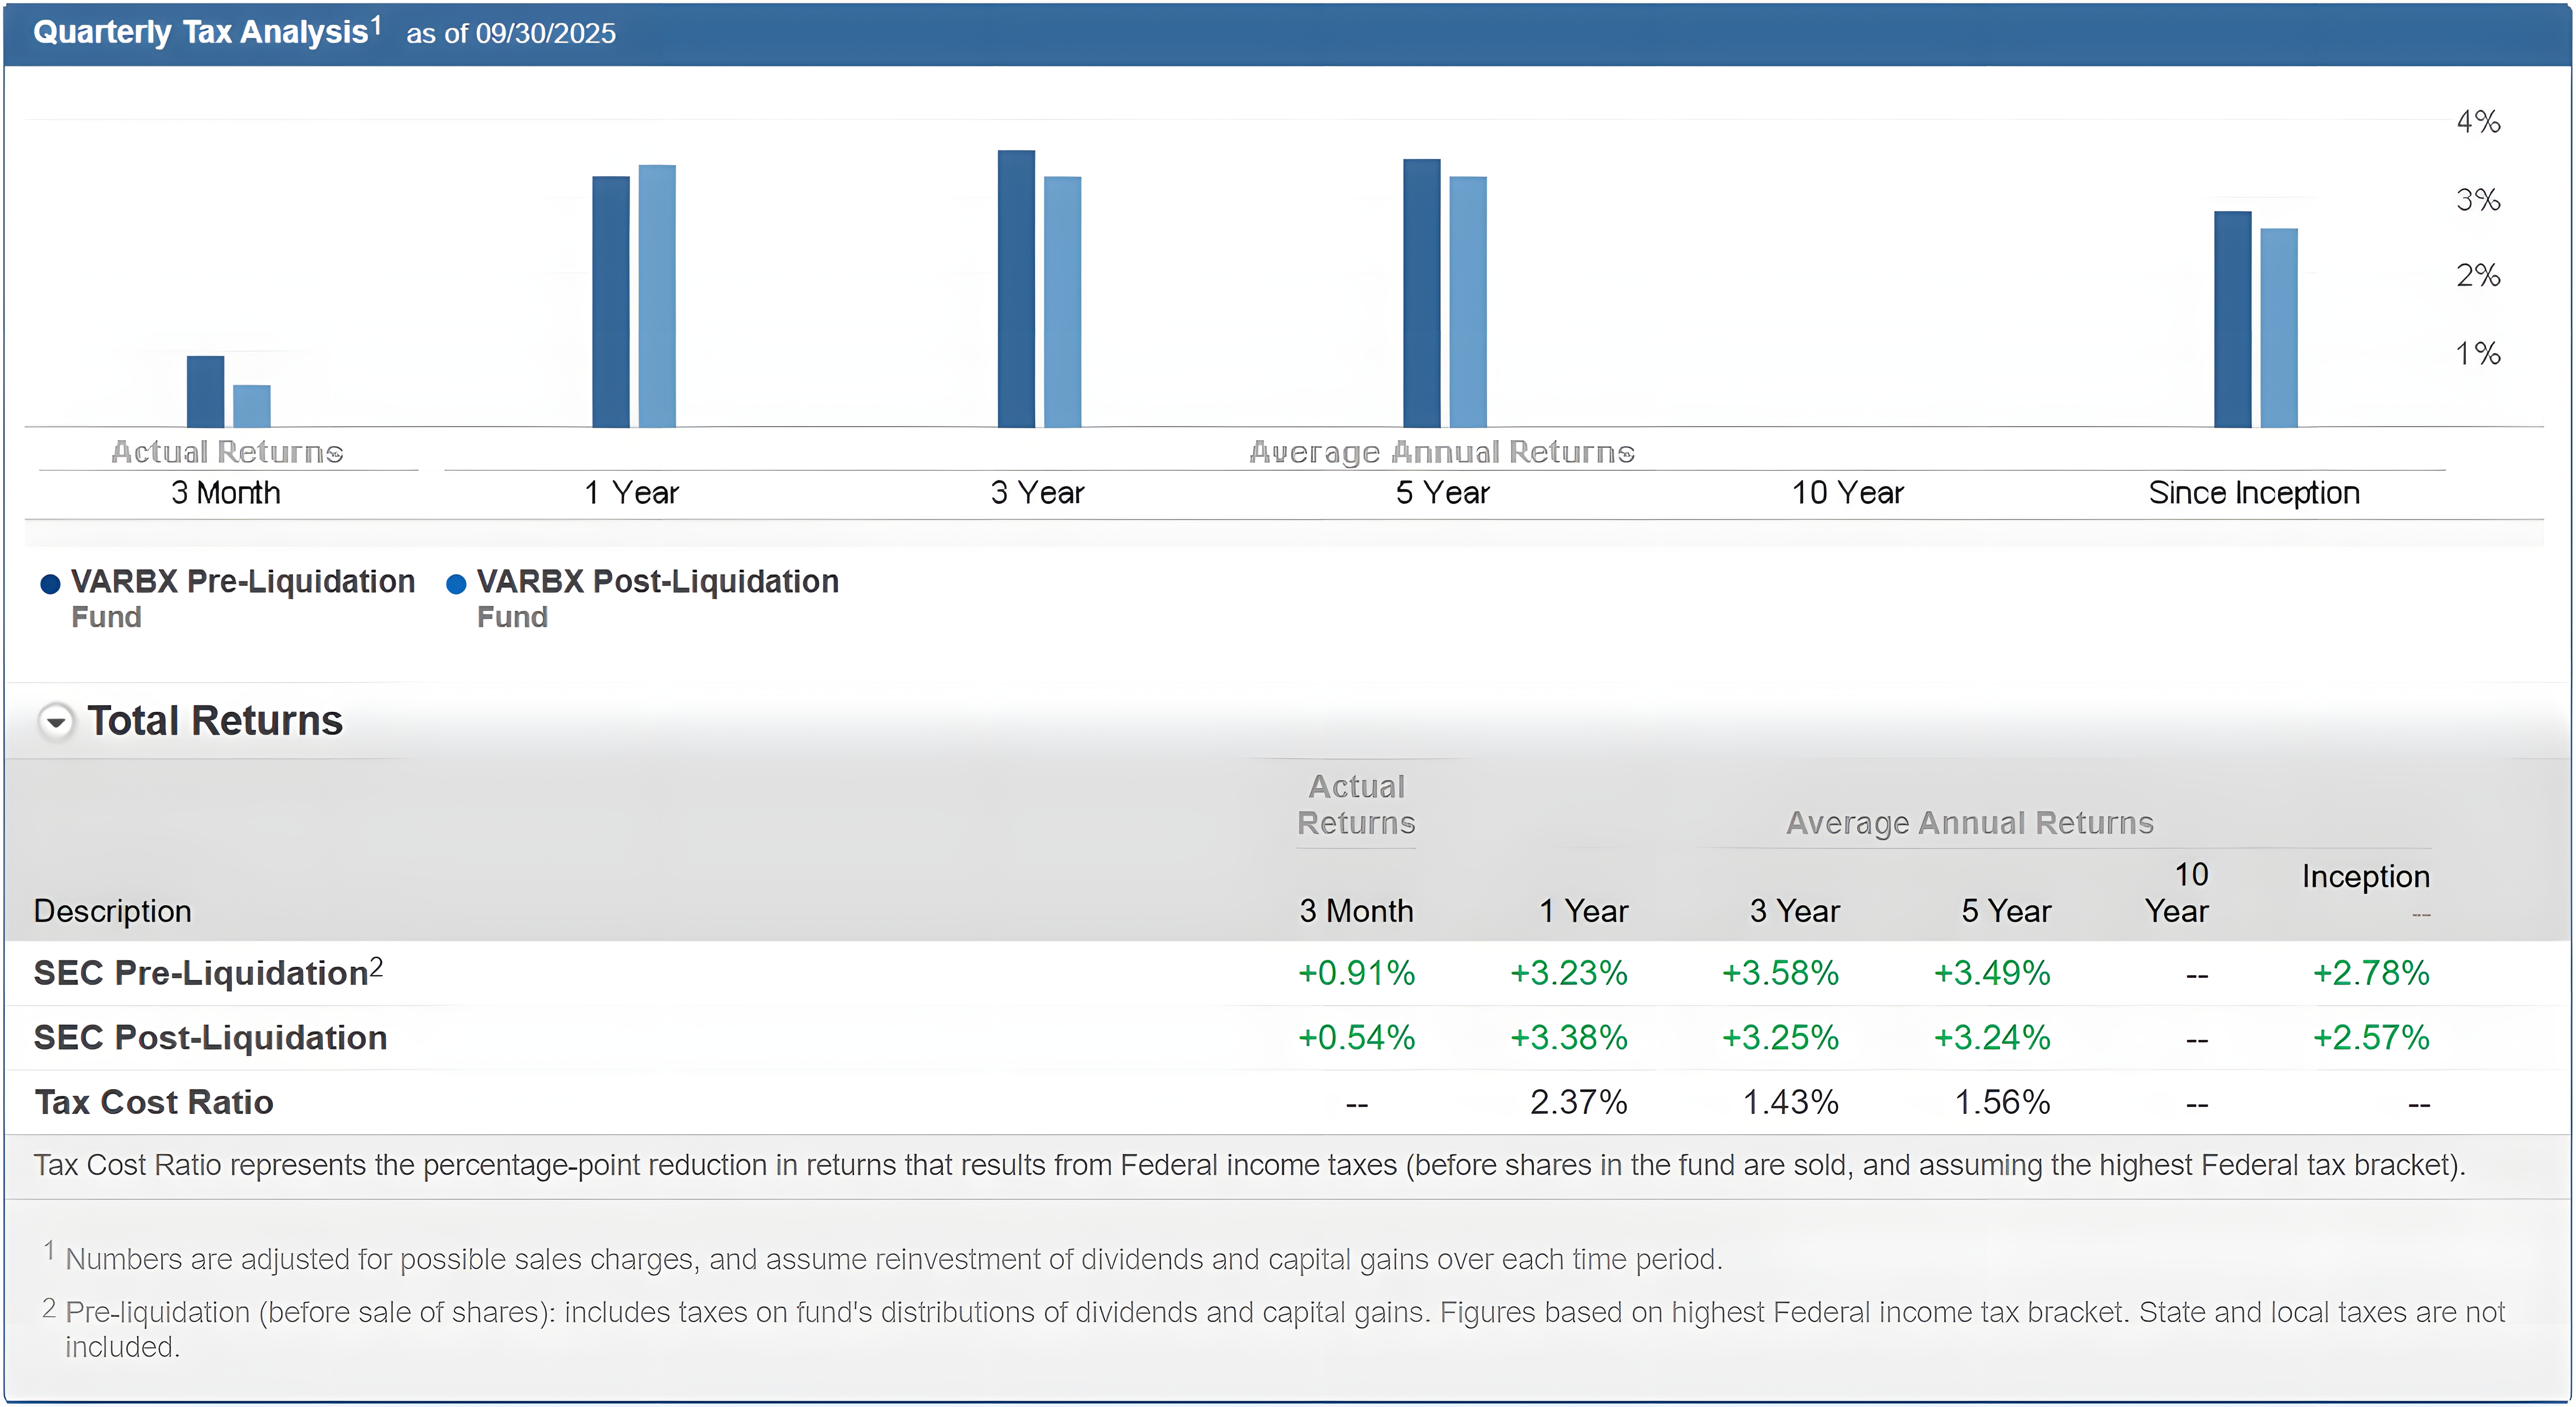Screen dimensions: 2576x1407
Task: Click VARBX Post-Liquidation Fund legend label
Action: 657,582
